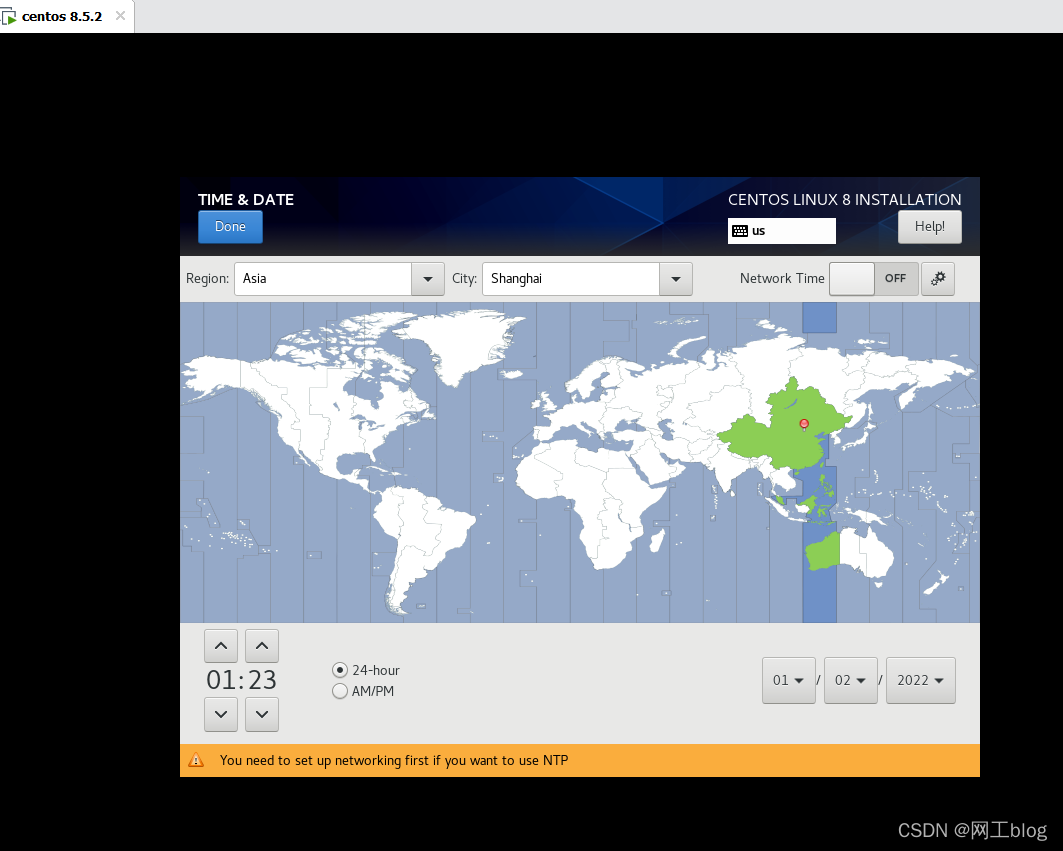Open the Help! button
This screenshot has width=1063, height=851.
point(929,226)
